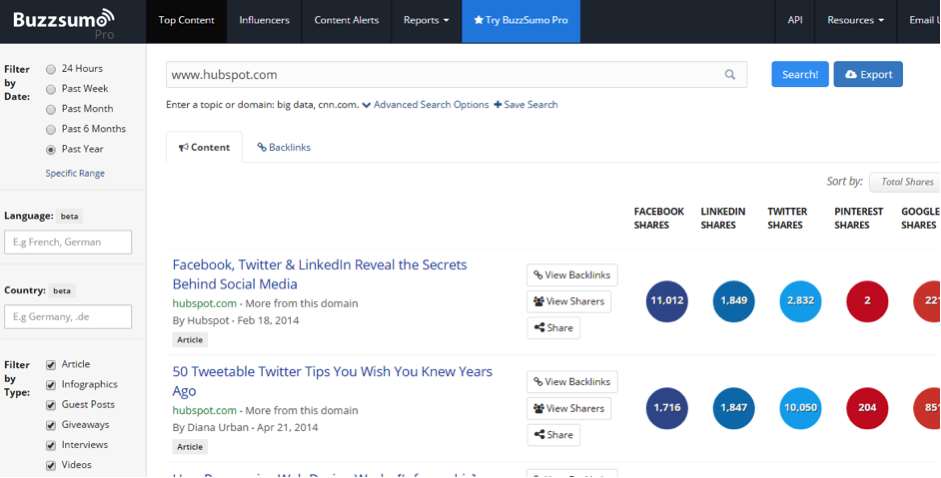The width and height of the screenshot is (941, 478).
Task: Click the Pinterest shares circle showing 204
Action: (867, 407)
